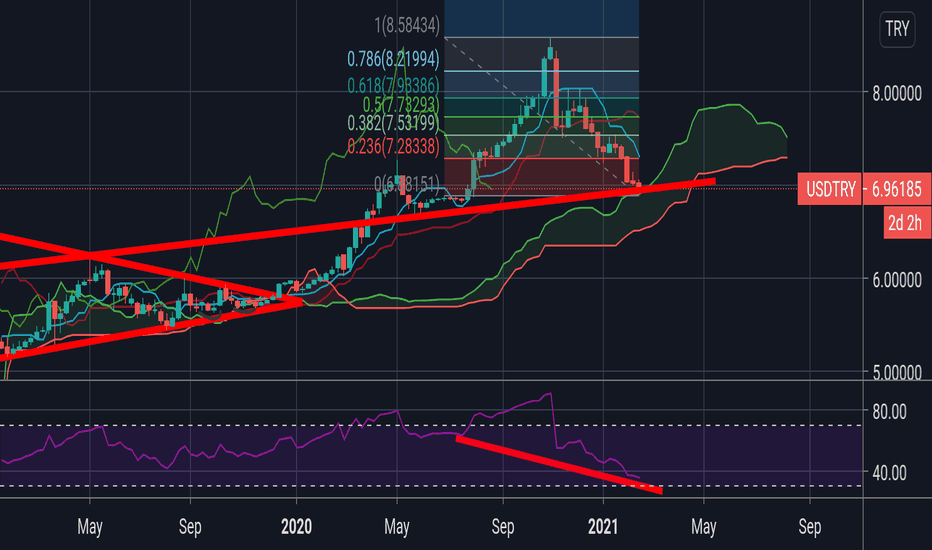
Task: Click the TRY currency button
Action: coord(897,29)
